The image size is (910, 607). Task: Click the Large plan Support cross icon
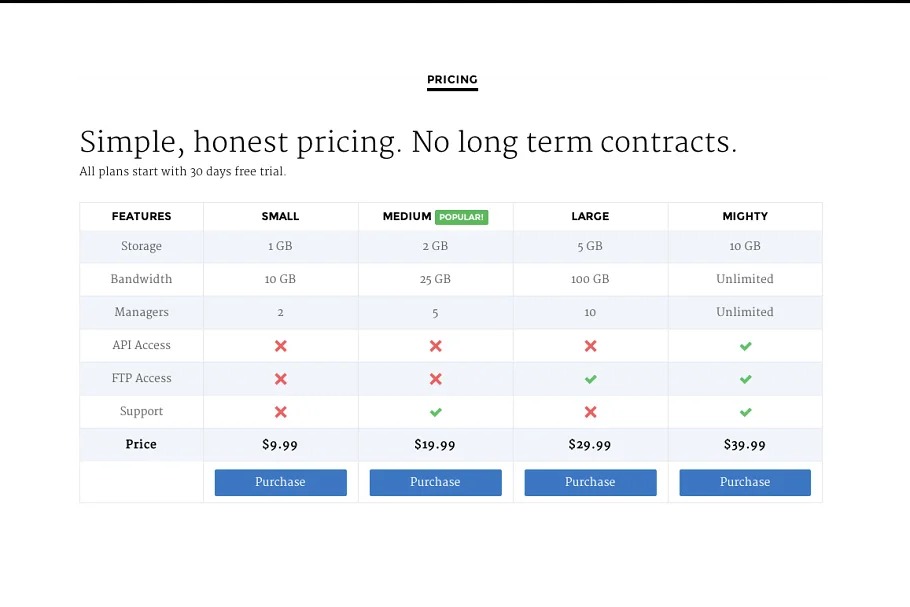[590, 412]
